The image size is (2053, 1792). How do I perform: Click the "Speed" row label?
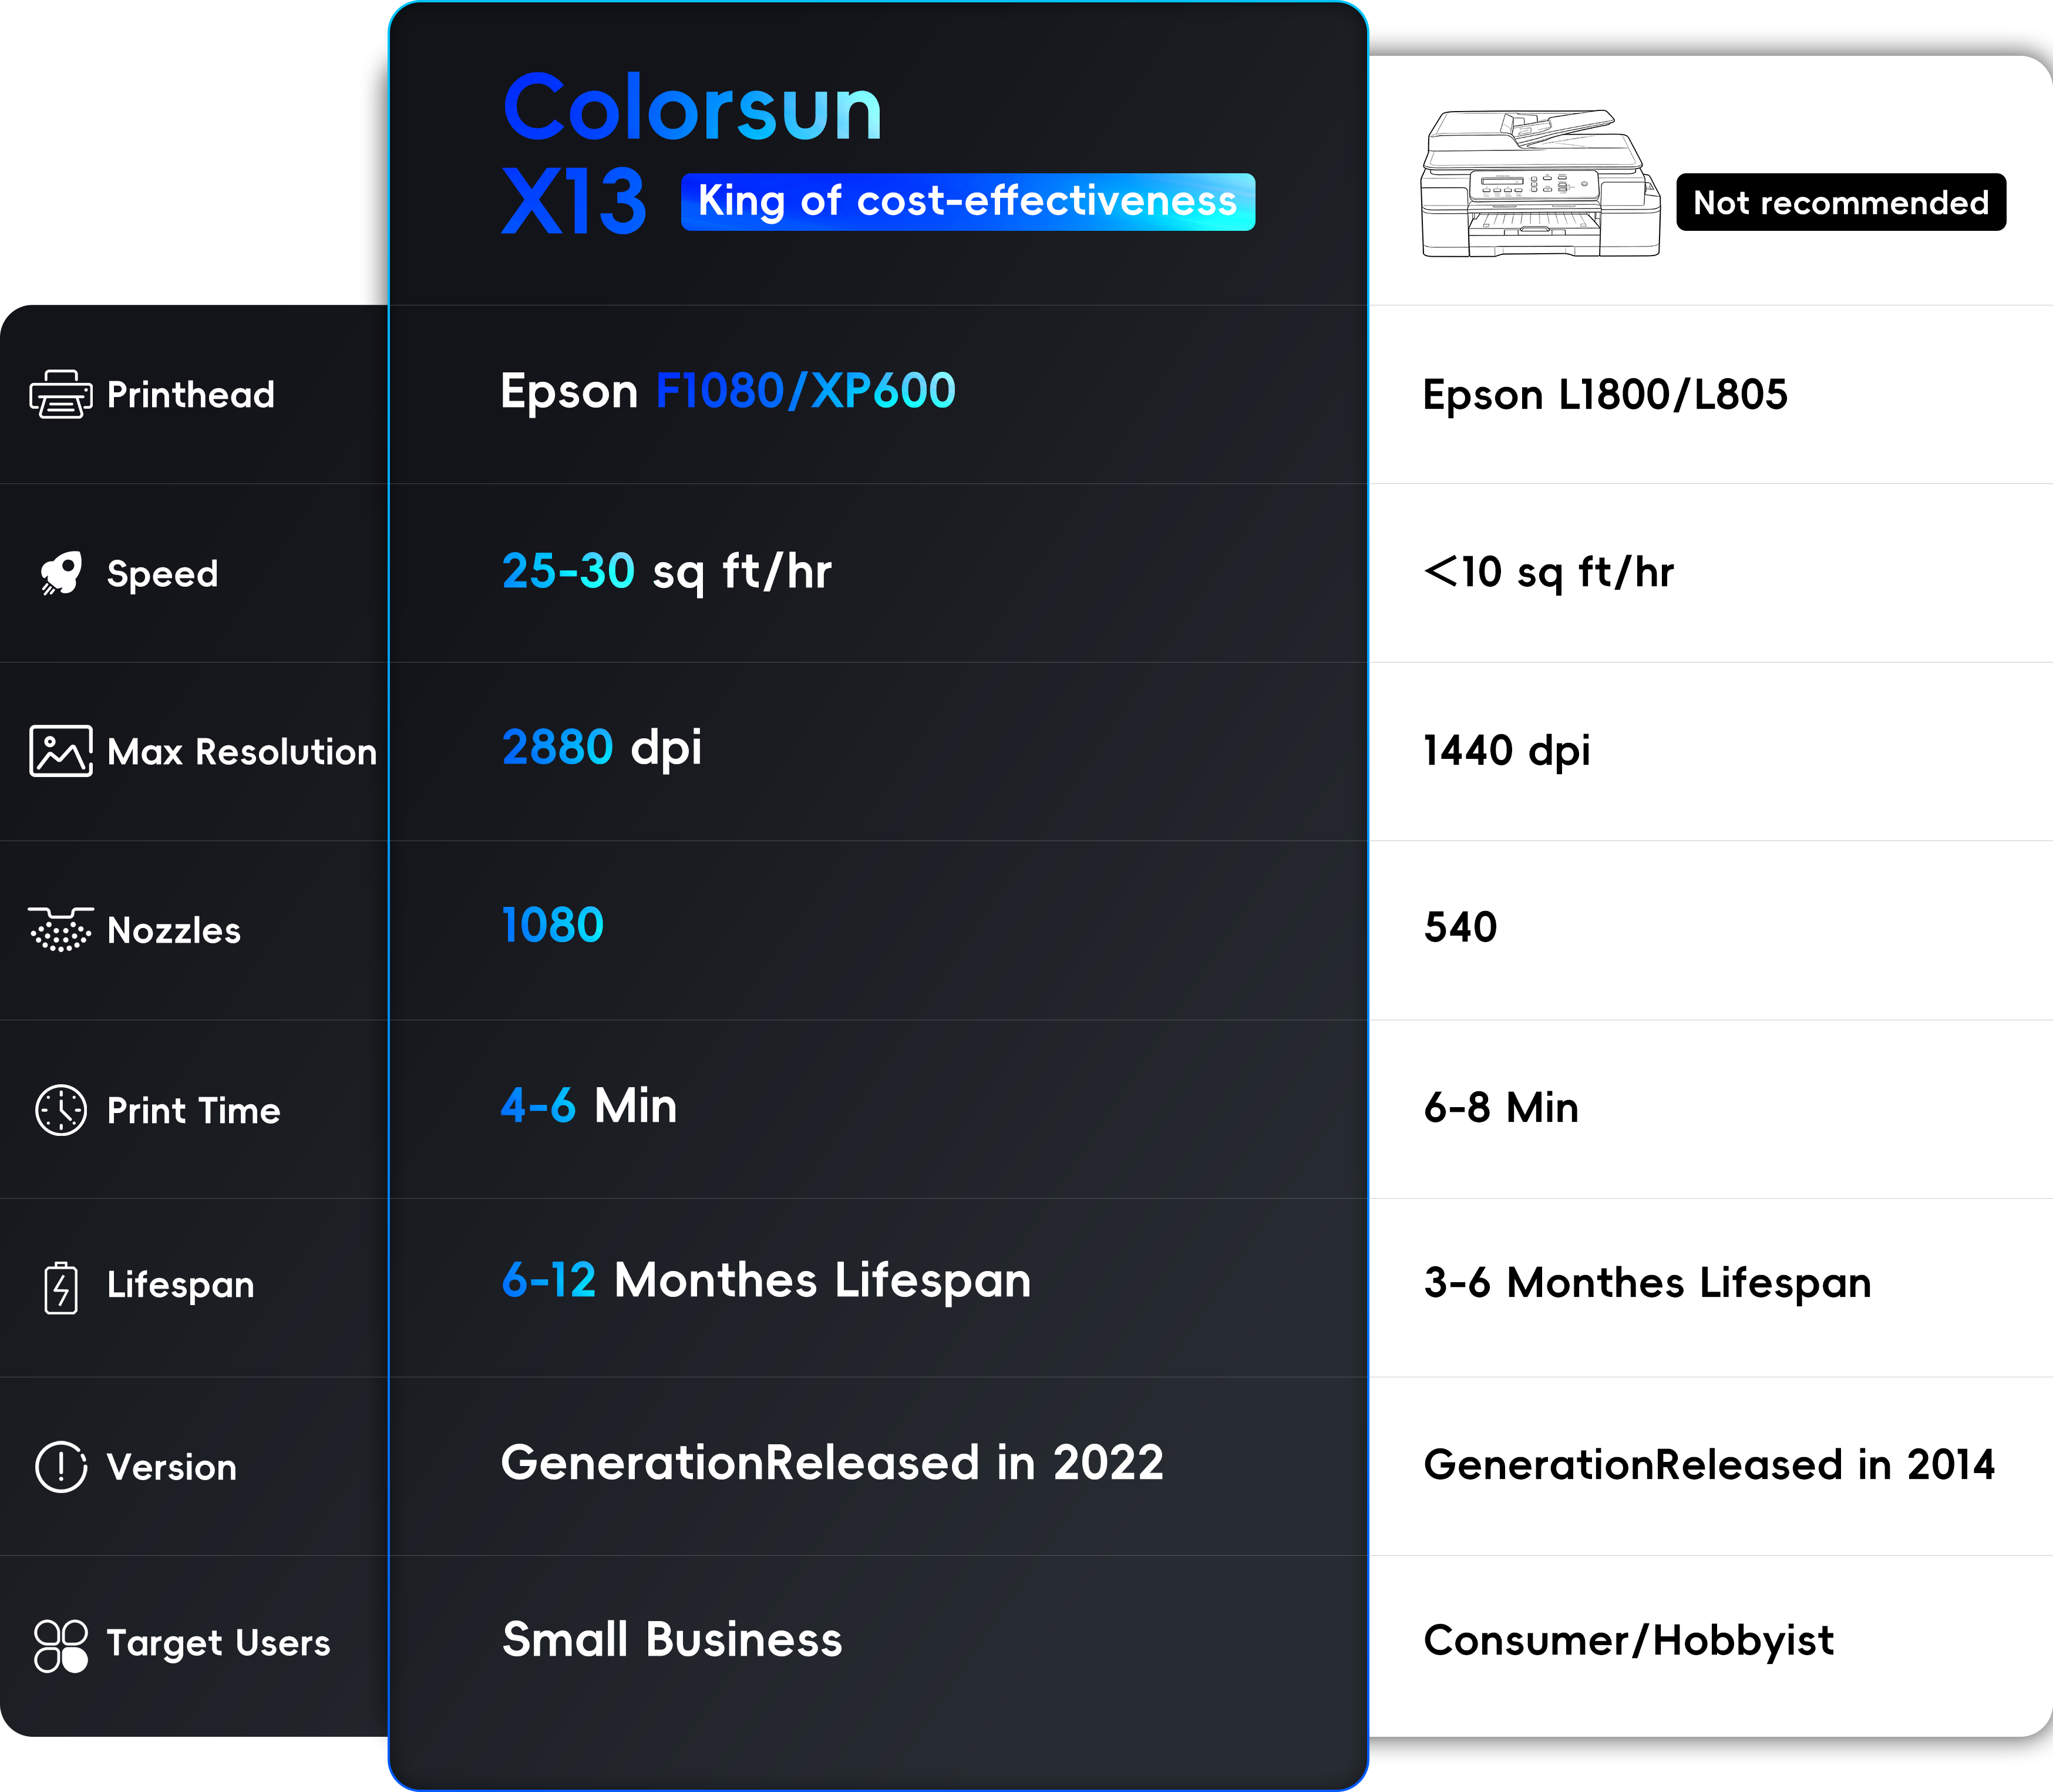point(162,574)
